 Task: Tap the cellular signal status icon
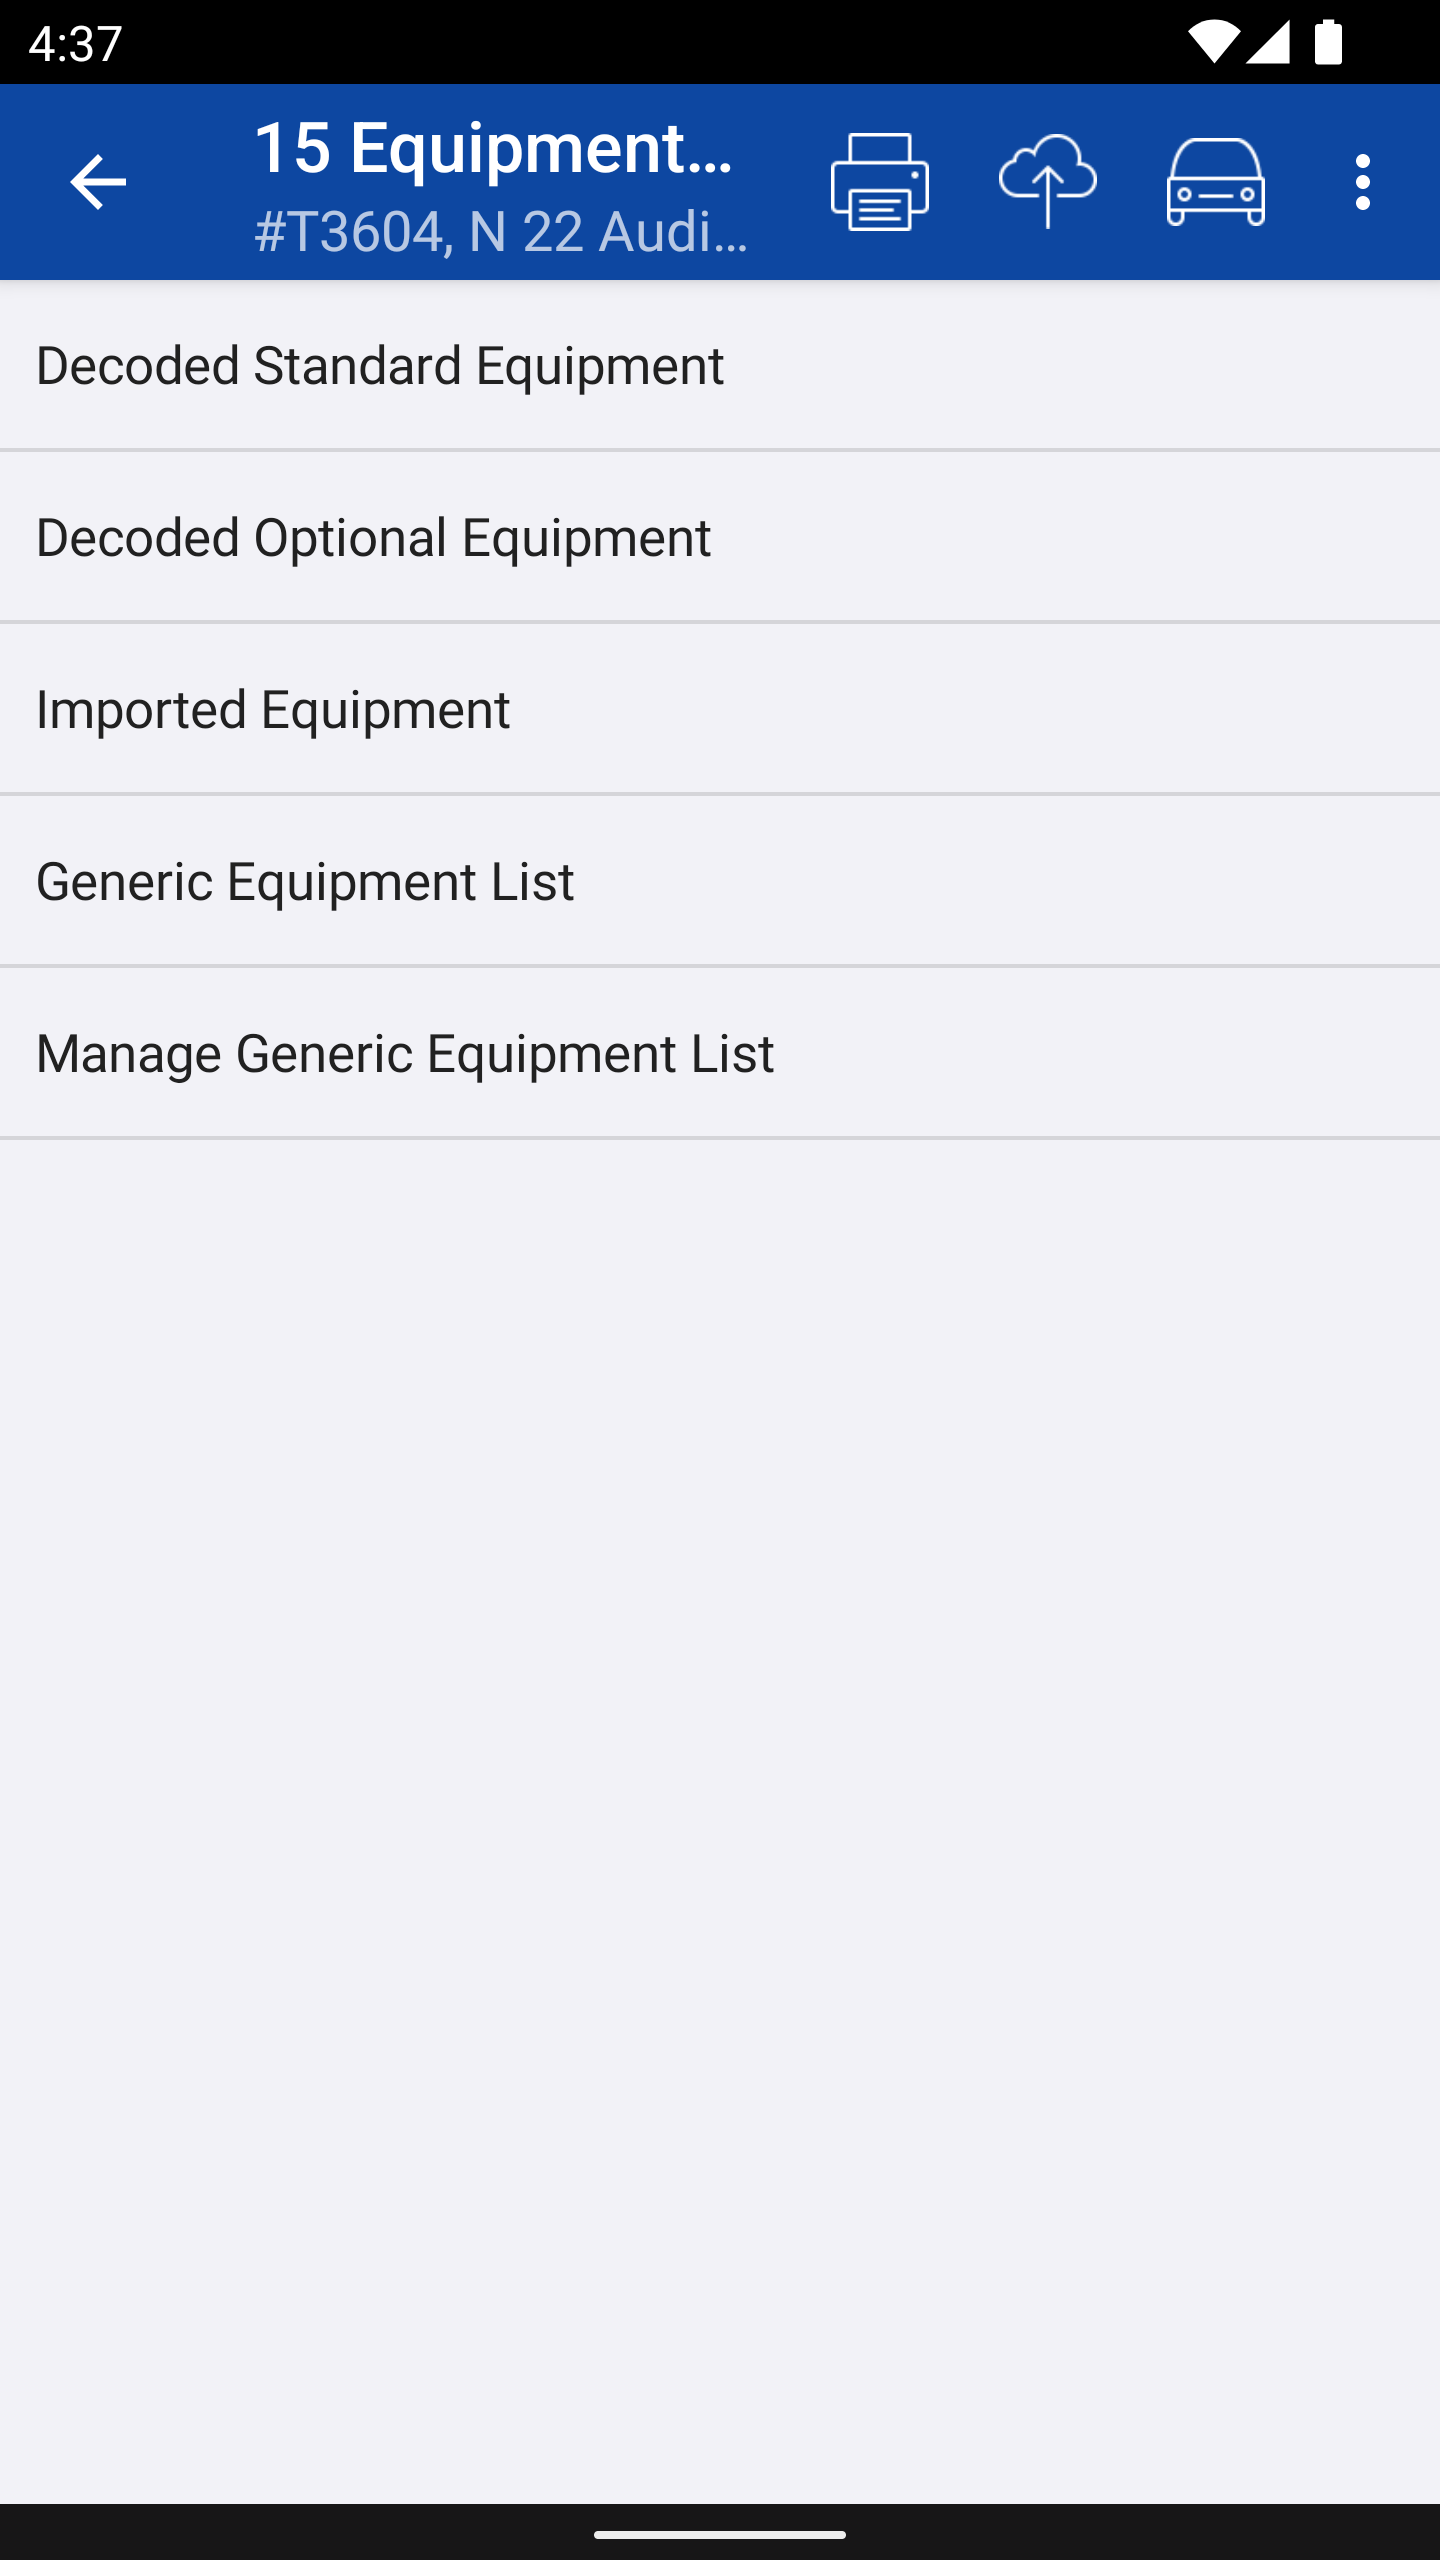point(1269,43)
